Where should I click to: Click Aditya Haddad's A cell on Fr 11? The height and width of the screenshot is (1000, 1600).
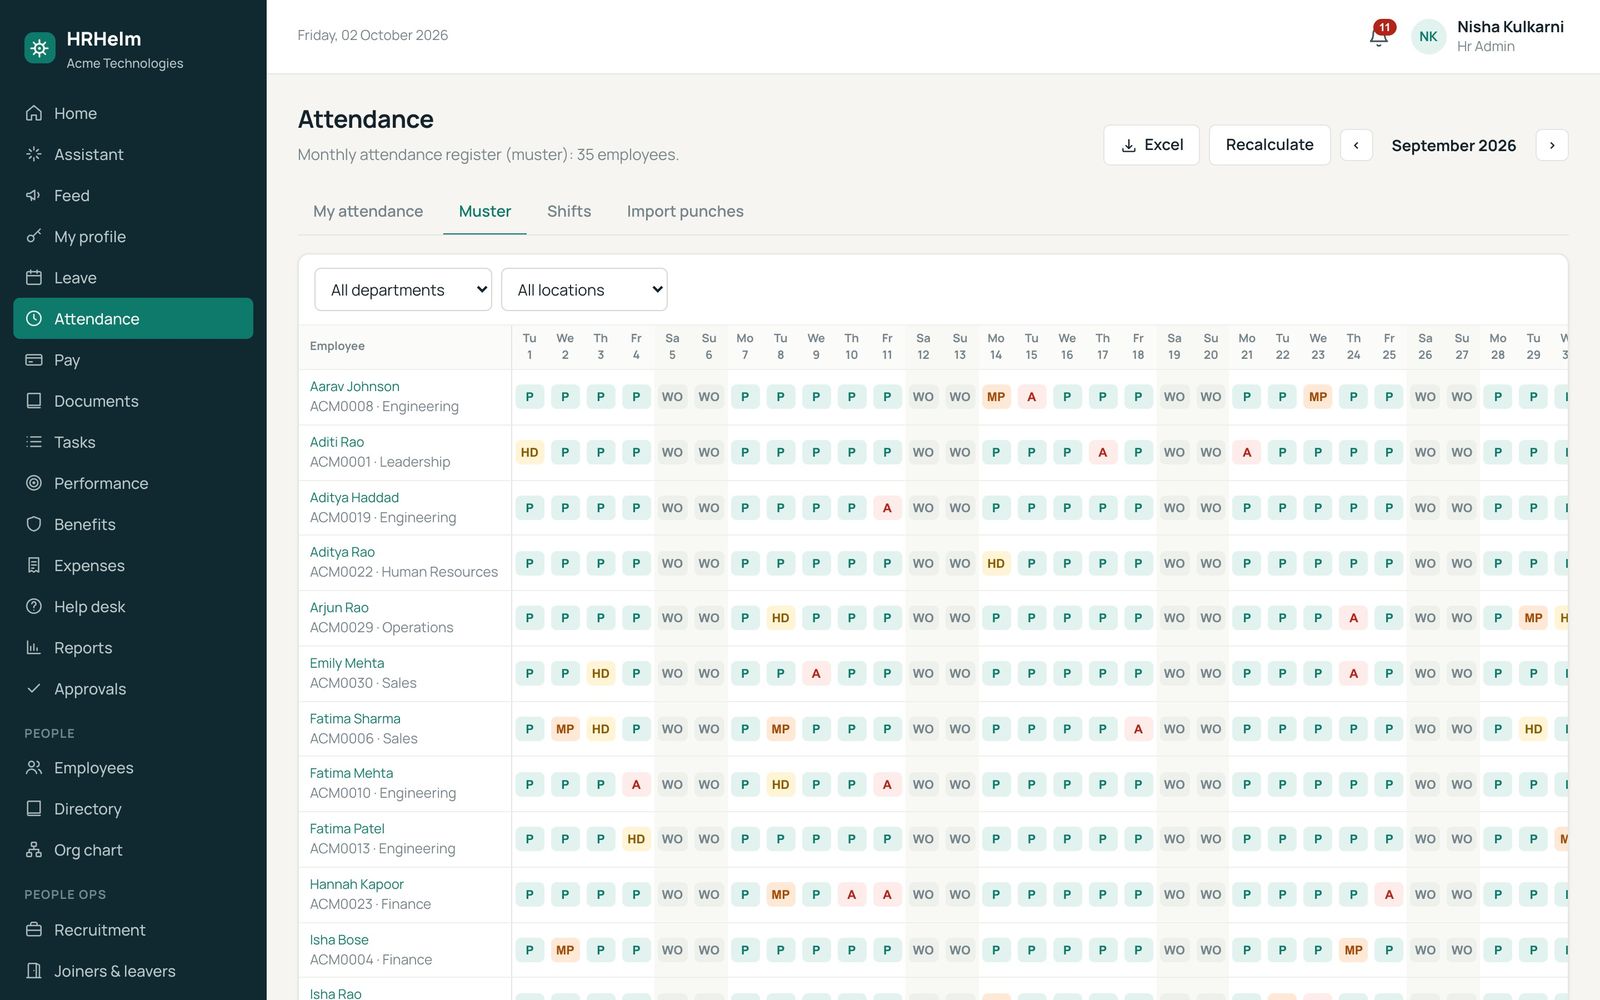887,508
